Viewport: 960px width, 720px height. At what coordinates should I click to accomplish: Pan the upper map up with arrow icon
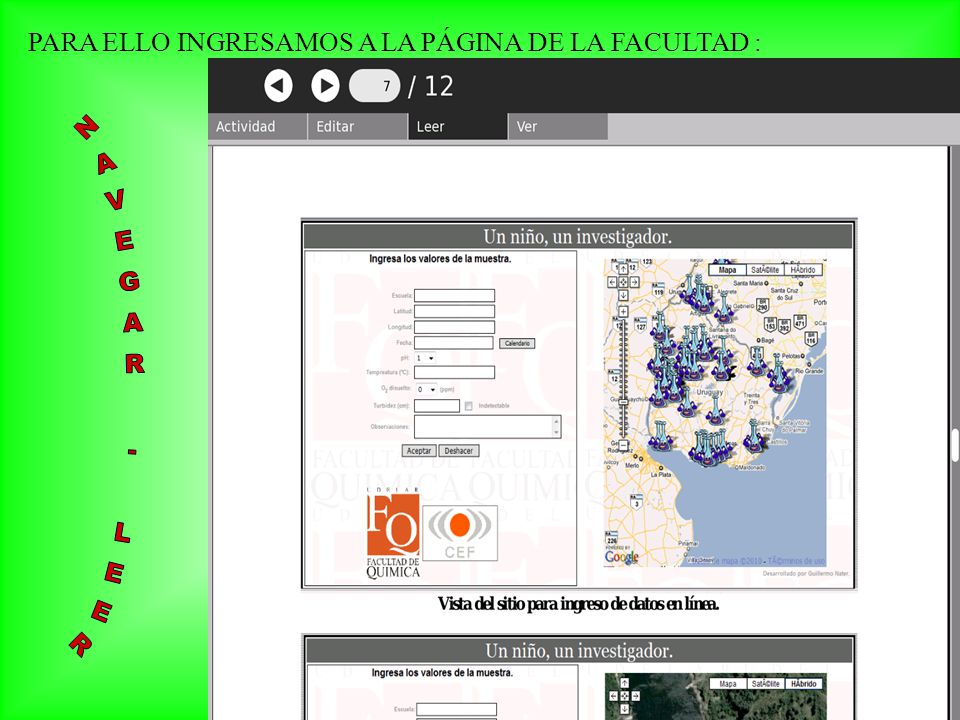pyautogui.click(x=623, y=269)
